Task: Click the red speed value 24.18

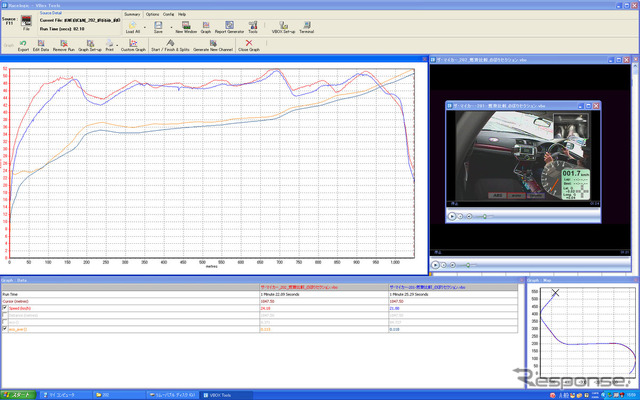Action: tap(265, 308)
